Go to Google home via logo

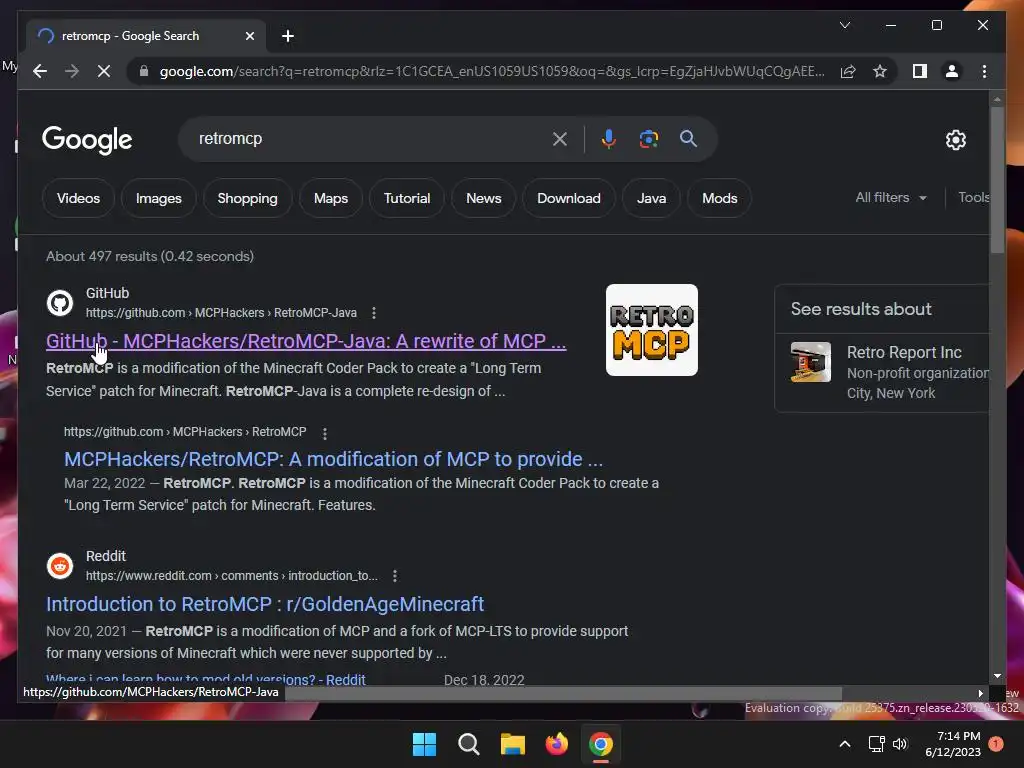click(87, 139)
